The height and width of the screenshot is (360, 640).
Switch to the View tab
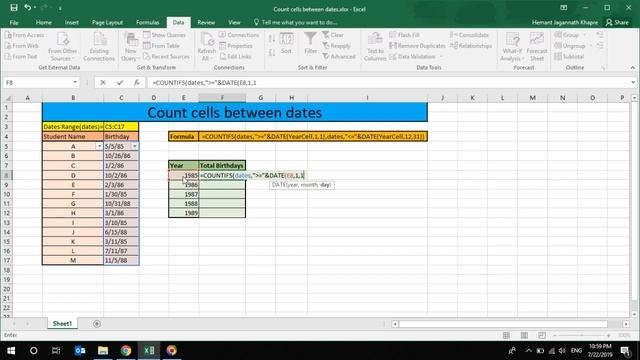234,22
